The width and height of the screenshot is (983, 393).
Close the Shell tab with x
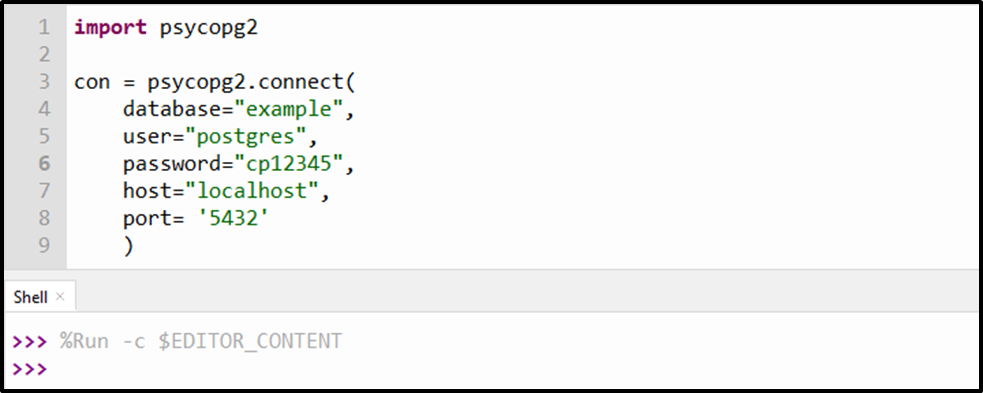click(x=60, y=296)
